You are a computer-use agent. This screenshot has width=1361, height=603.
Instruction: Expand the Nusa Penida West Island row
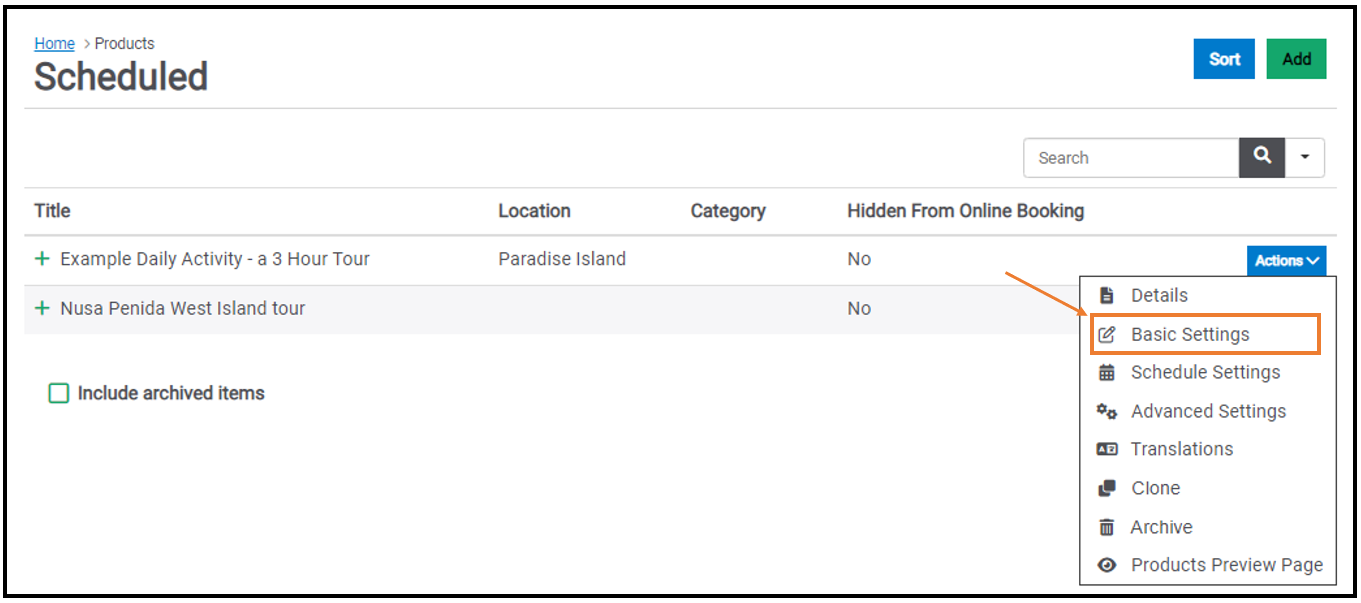(x=42, y=308)
